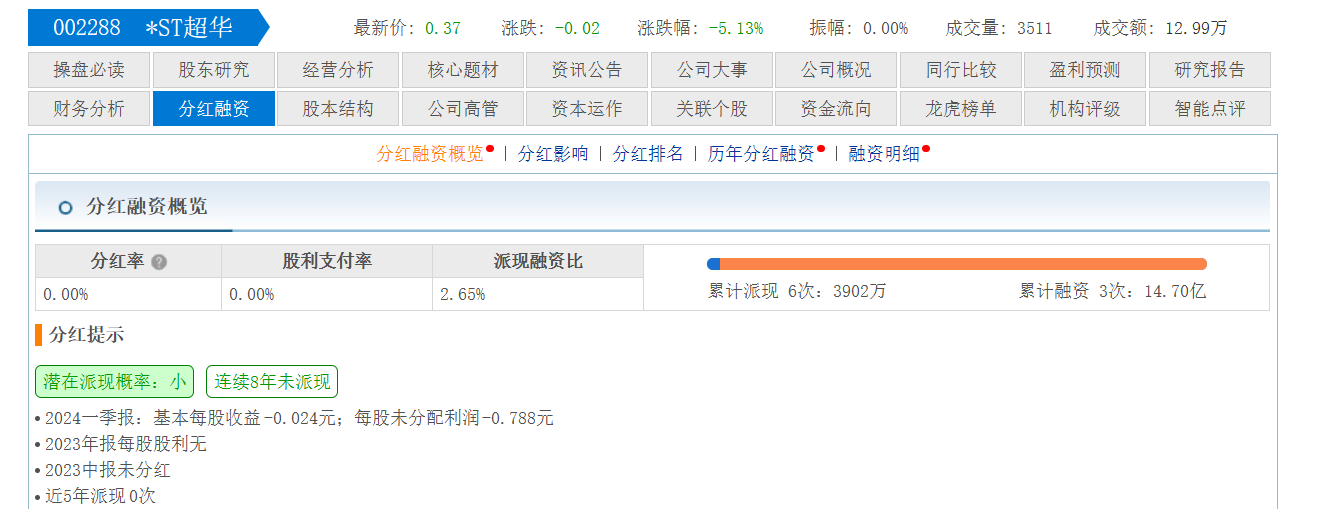Click the 连续8年未派现 tag
1327x509 pixels.
pos(272,382)
